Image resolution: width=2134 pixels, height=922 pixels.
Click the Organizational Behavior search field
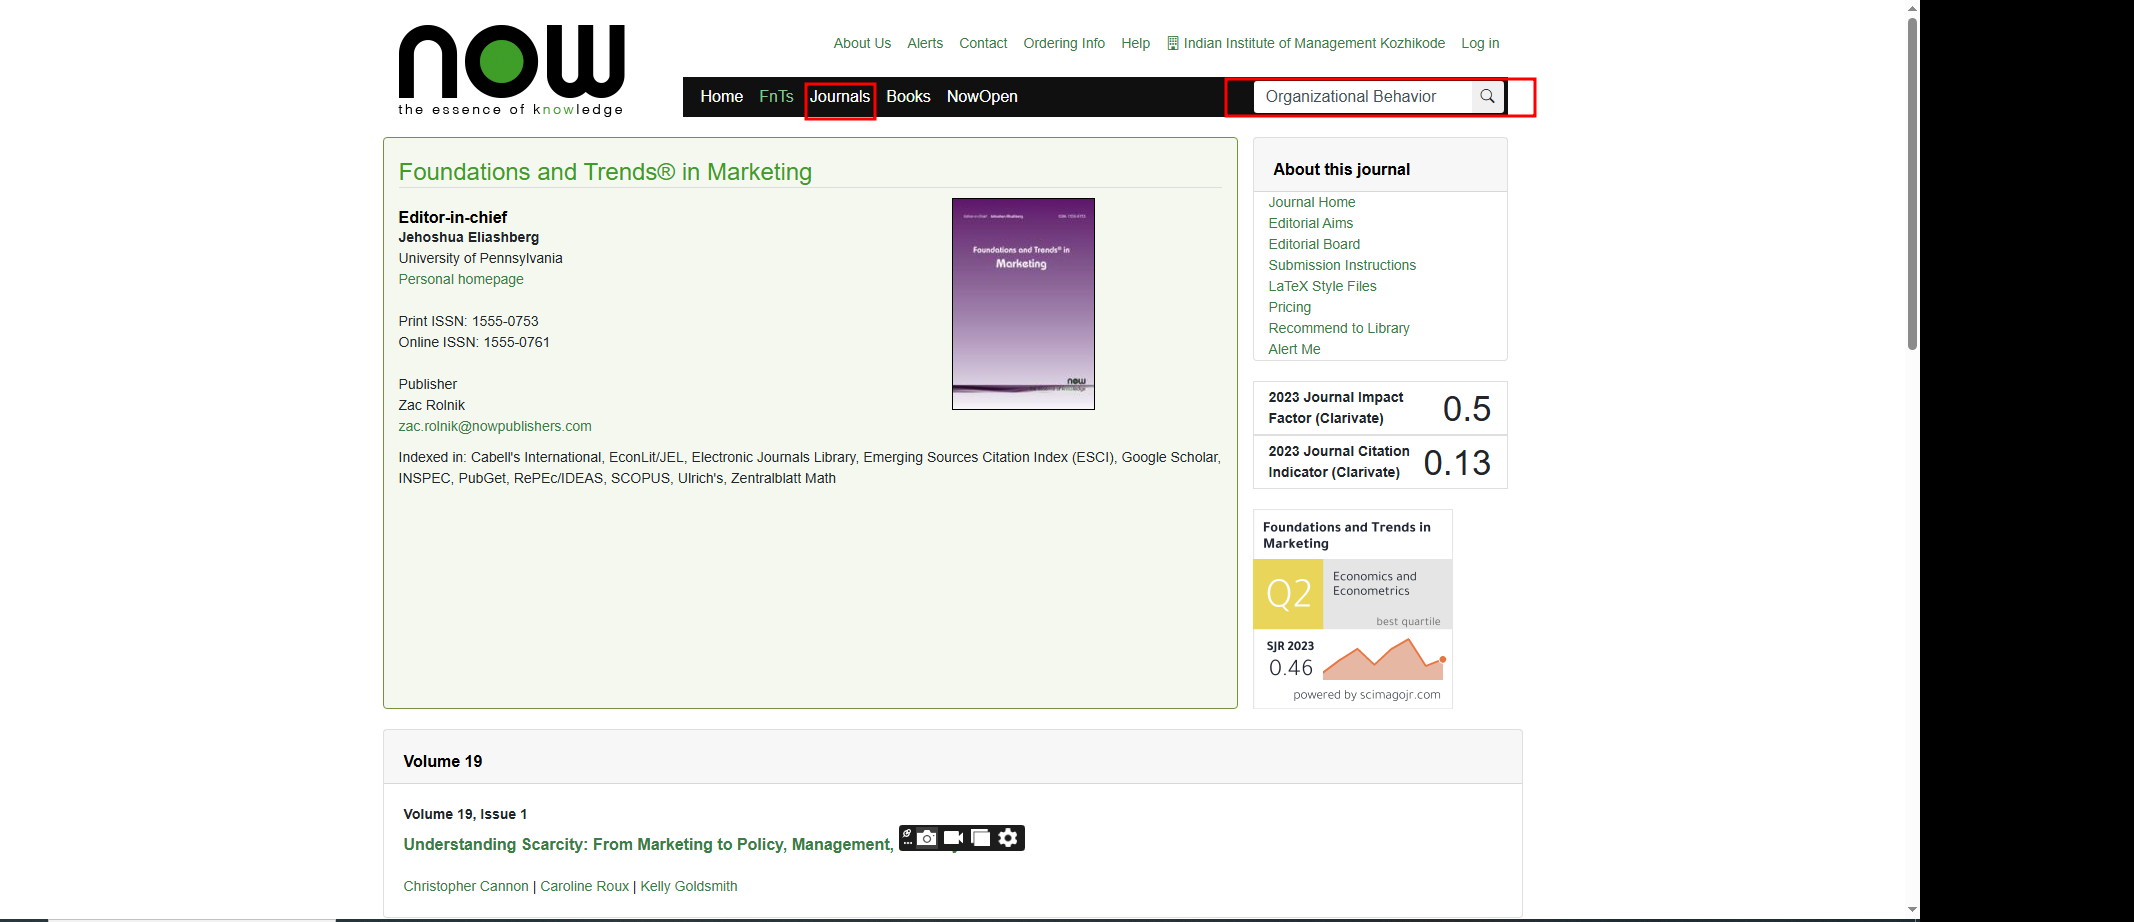pos(1362,97)
